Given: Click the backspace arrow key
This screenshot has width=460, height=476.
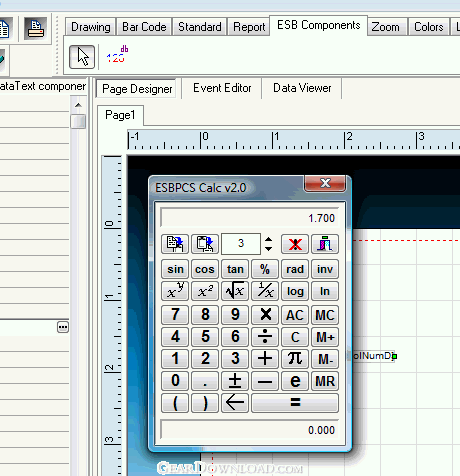Looking at the screenshot, I should (235, 403).
